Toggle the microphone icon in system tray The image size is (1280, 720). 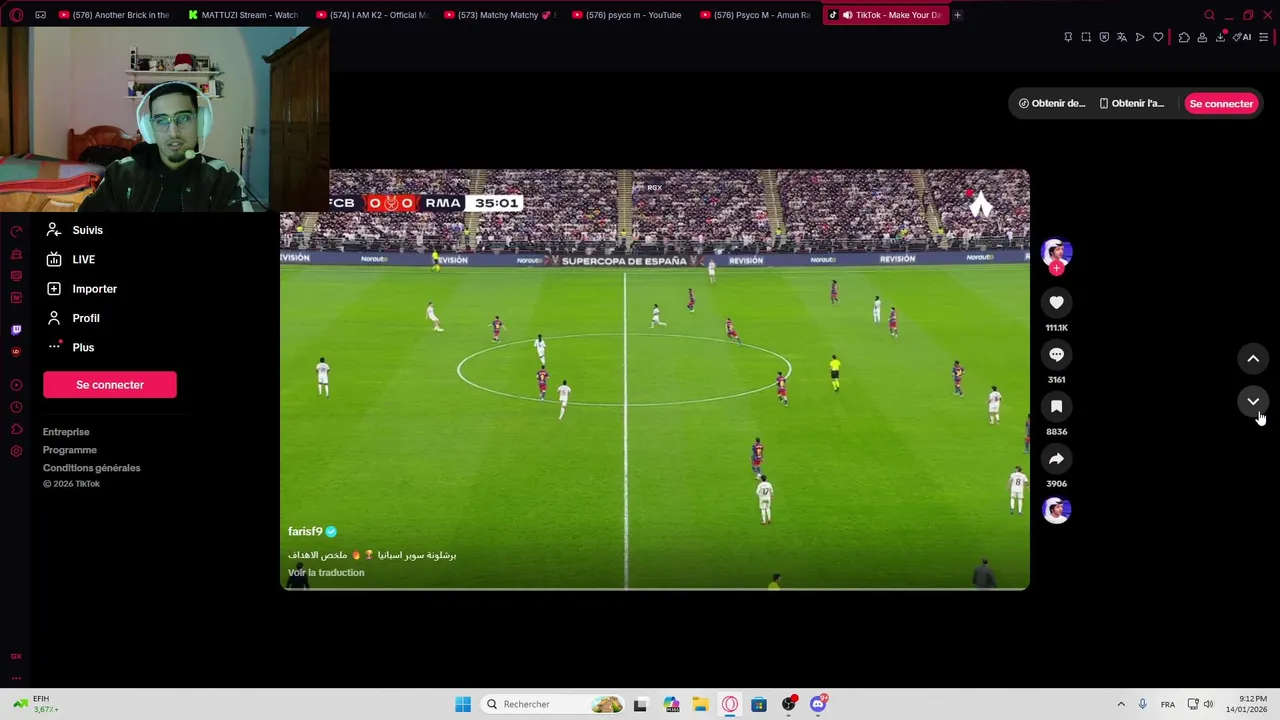click(x=1142, y=704)
